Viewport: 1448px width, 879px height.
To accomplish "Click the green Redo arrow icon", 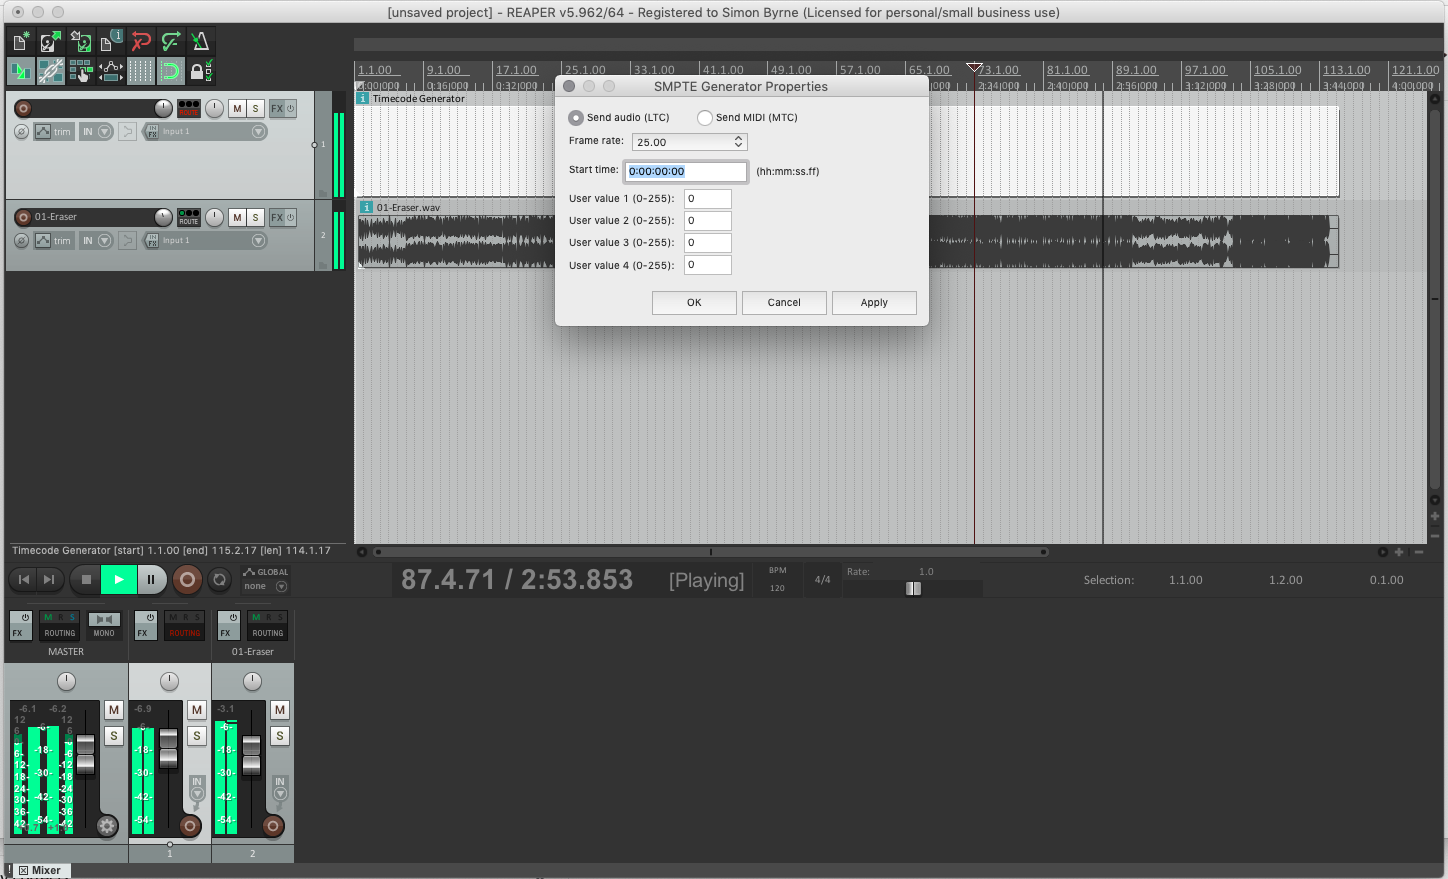I will click(x=171, y=41).
